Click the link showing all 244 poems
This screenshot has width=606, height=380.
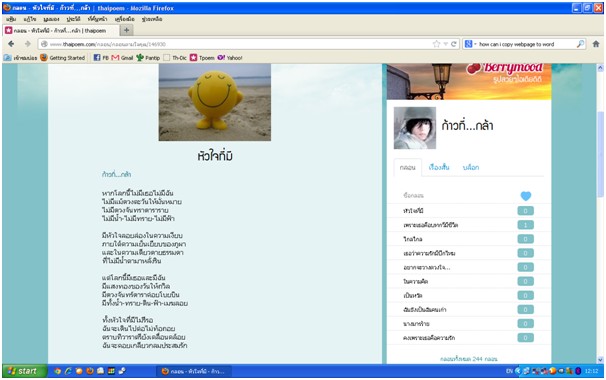pos(468,359)
